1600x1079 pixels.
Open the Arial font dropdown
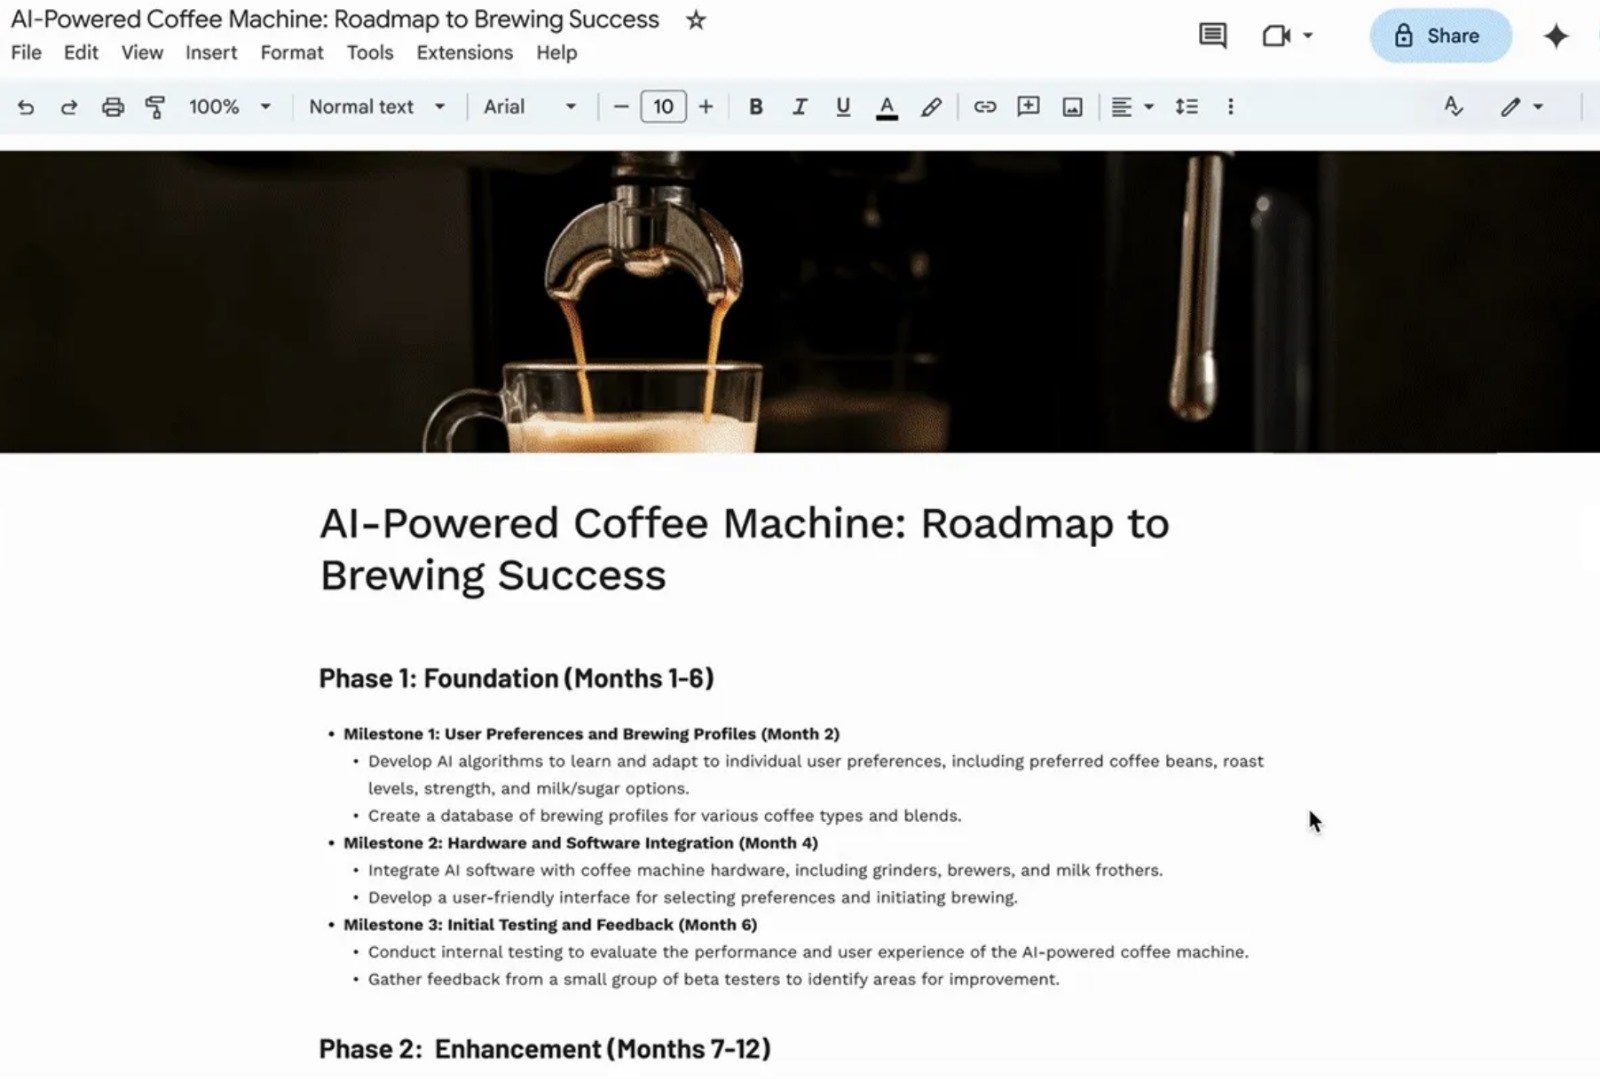pos(530,107)
